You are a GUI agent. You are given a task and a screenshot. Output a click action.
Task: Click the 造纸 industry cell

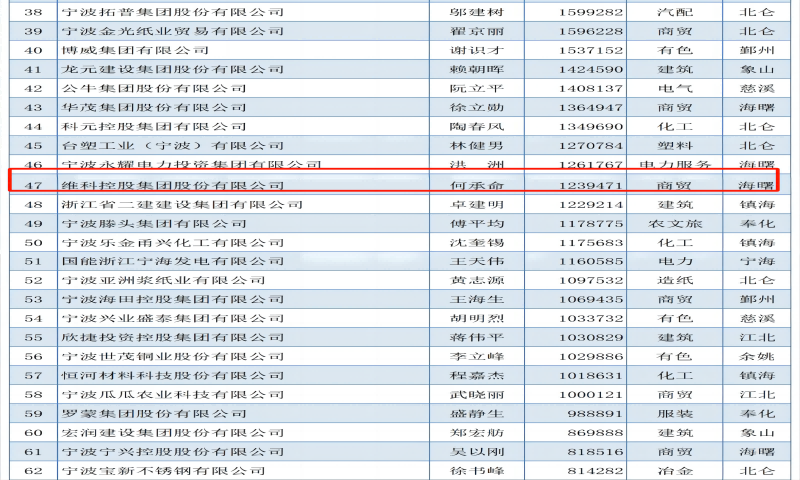pyautogui.click(x=672, y=280)
